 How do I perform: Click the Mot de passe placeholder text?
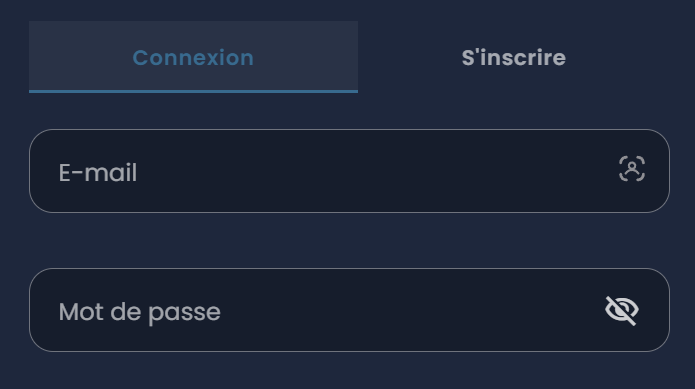[x=140, y=313]
